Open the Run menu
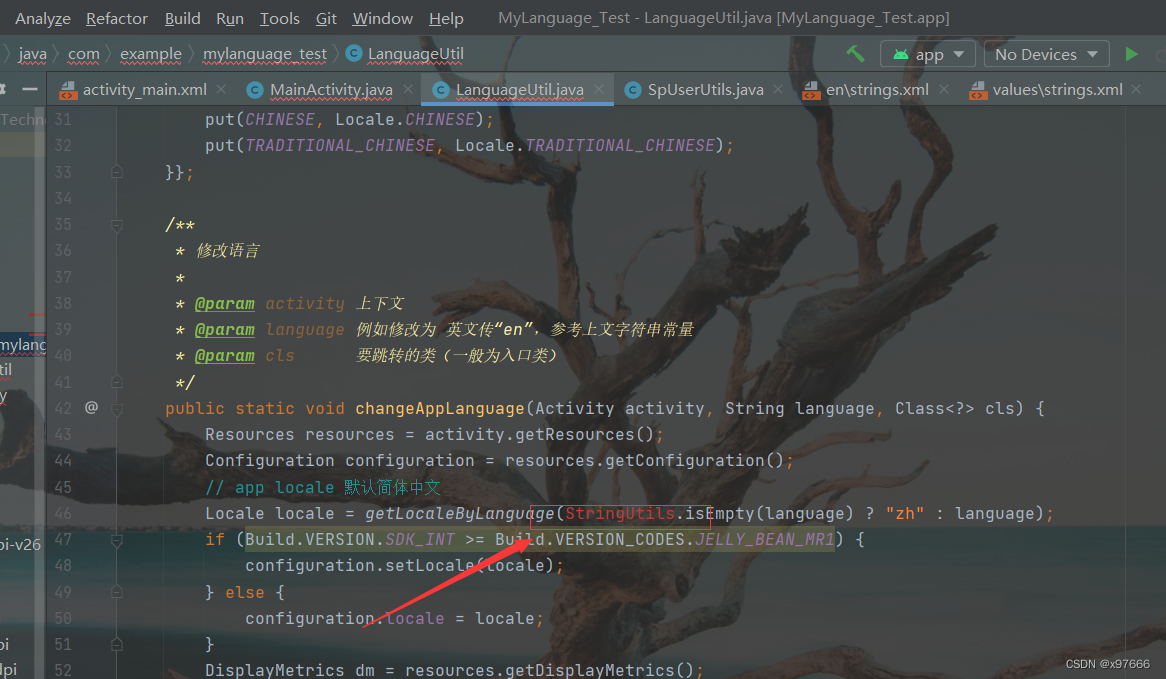Image resolution: width=1166 pixels, height=679 pixels. (230, 19)
